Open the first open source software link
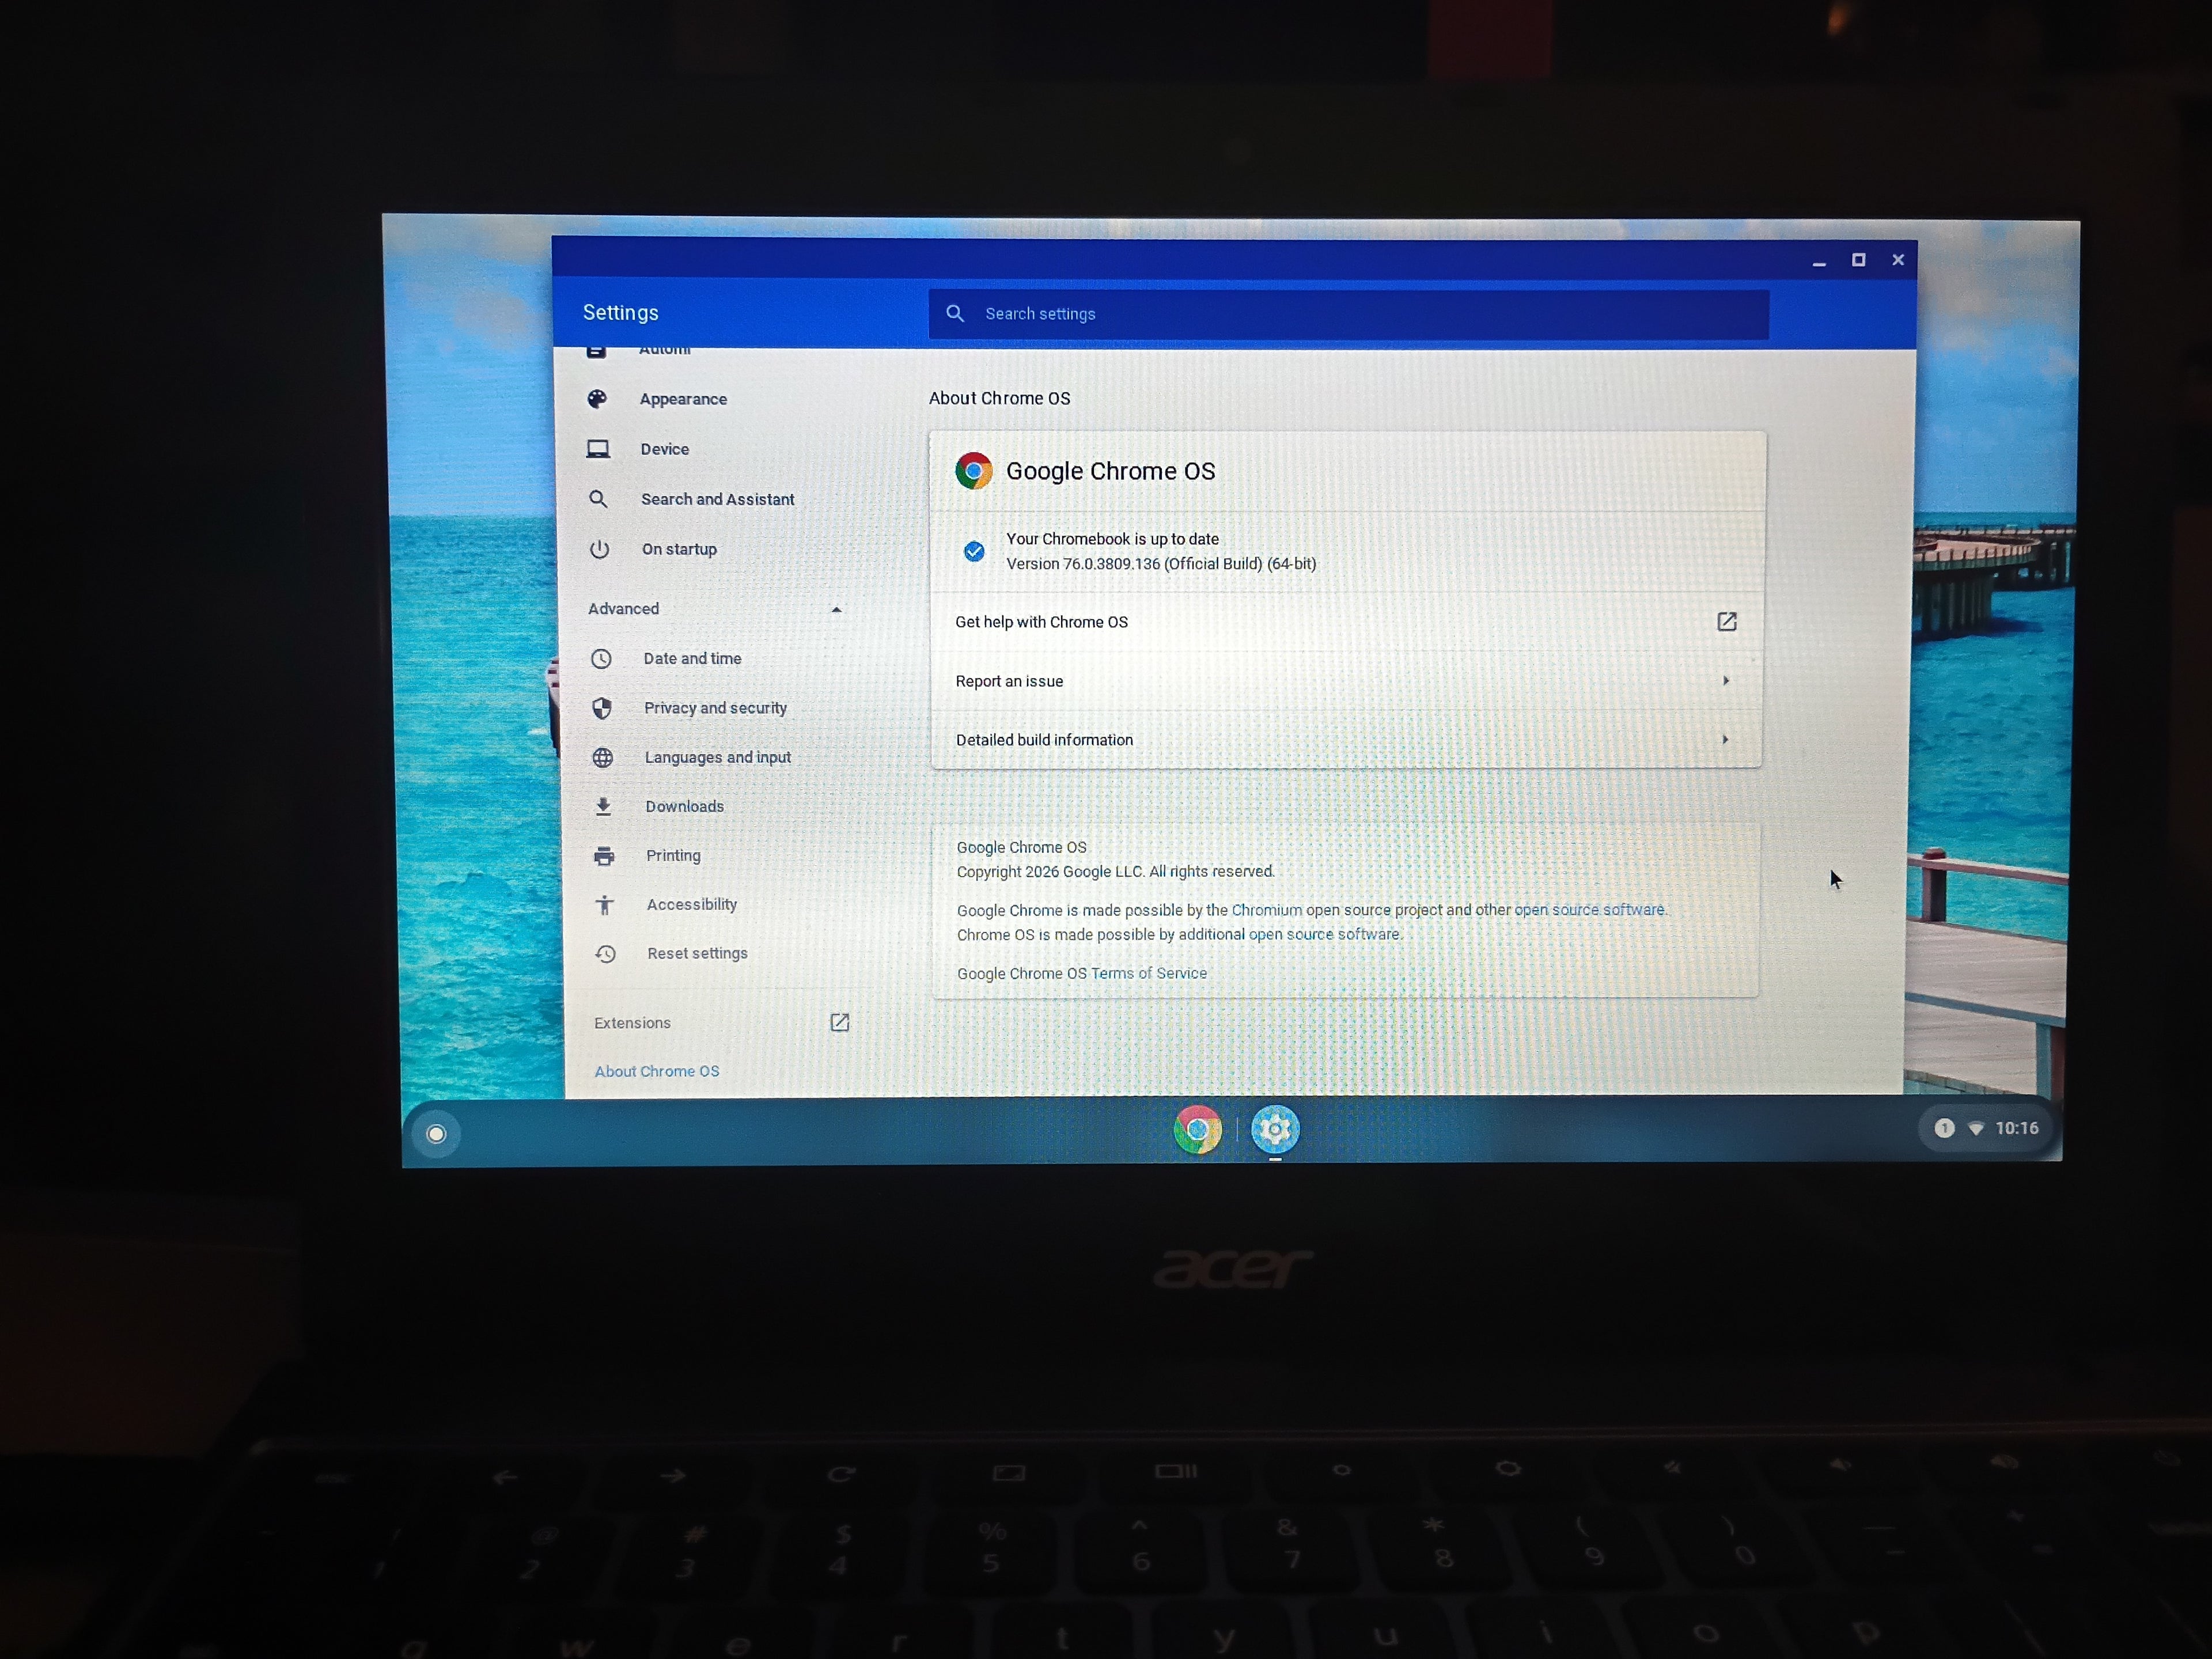 [1589, 910]
